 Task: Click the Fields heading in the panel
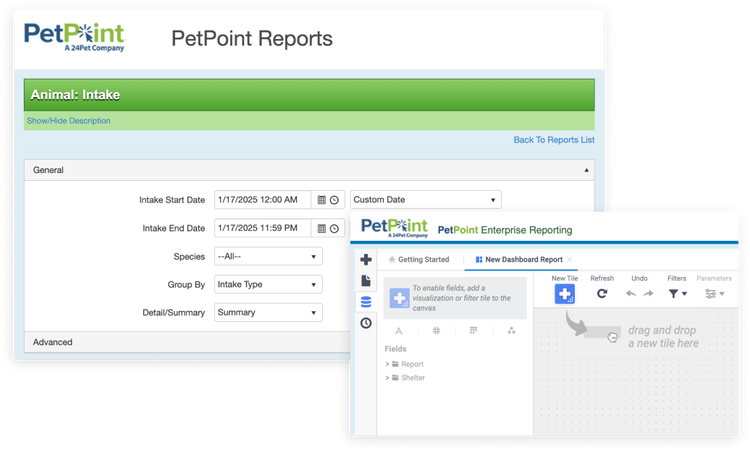[x=395, y=349]
